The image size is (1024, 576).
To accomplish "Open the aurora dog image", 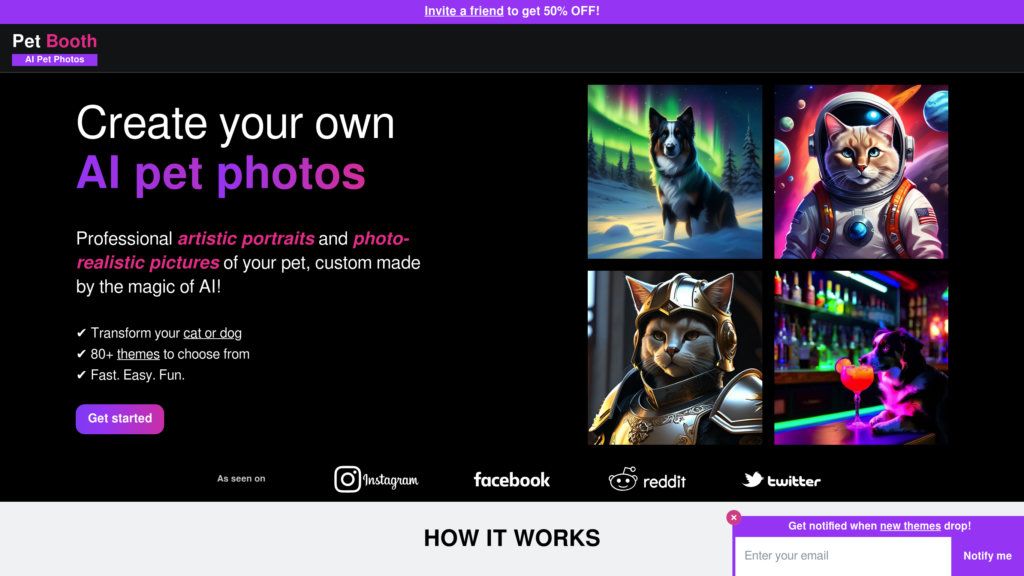I will [675, 172].
